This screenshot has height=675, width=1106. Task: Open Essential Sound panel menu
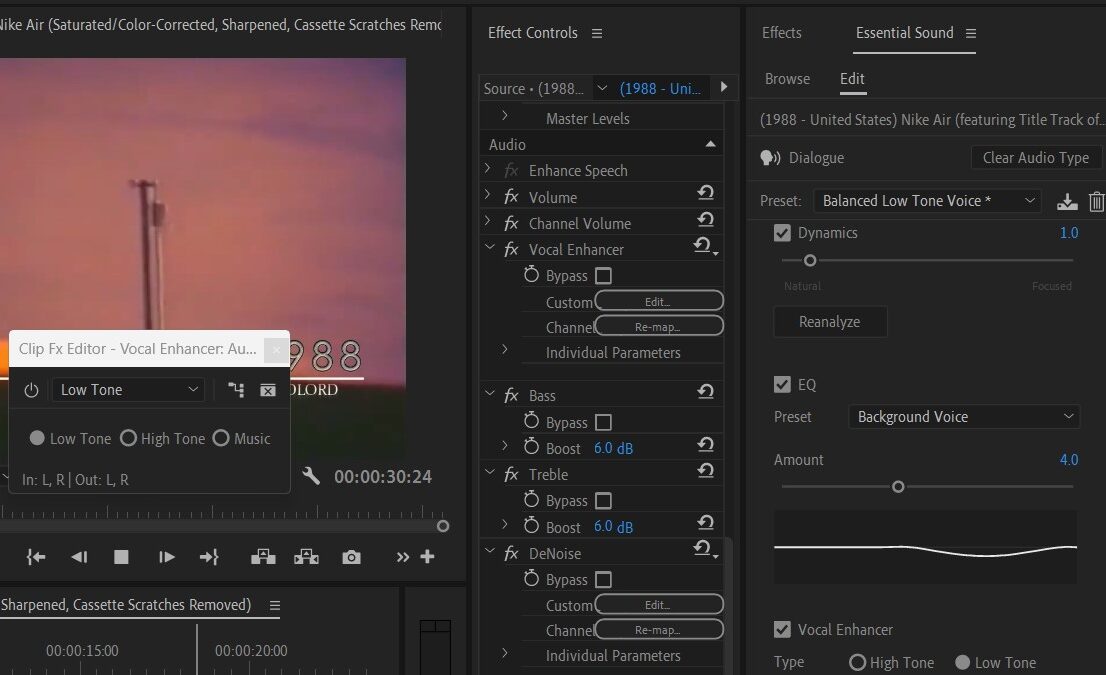[x=971, y=33]
